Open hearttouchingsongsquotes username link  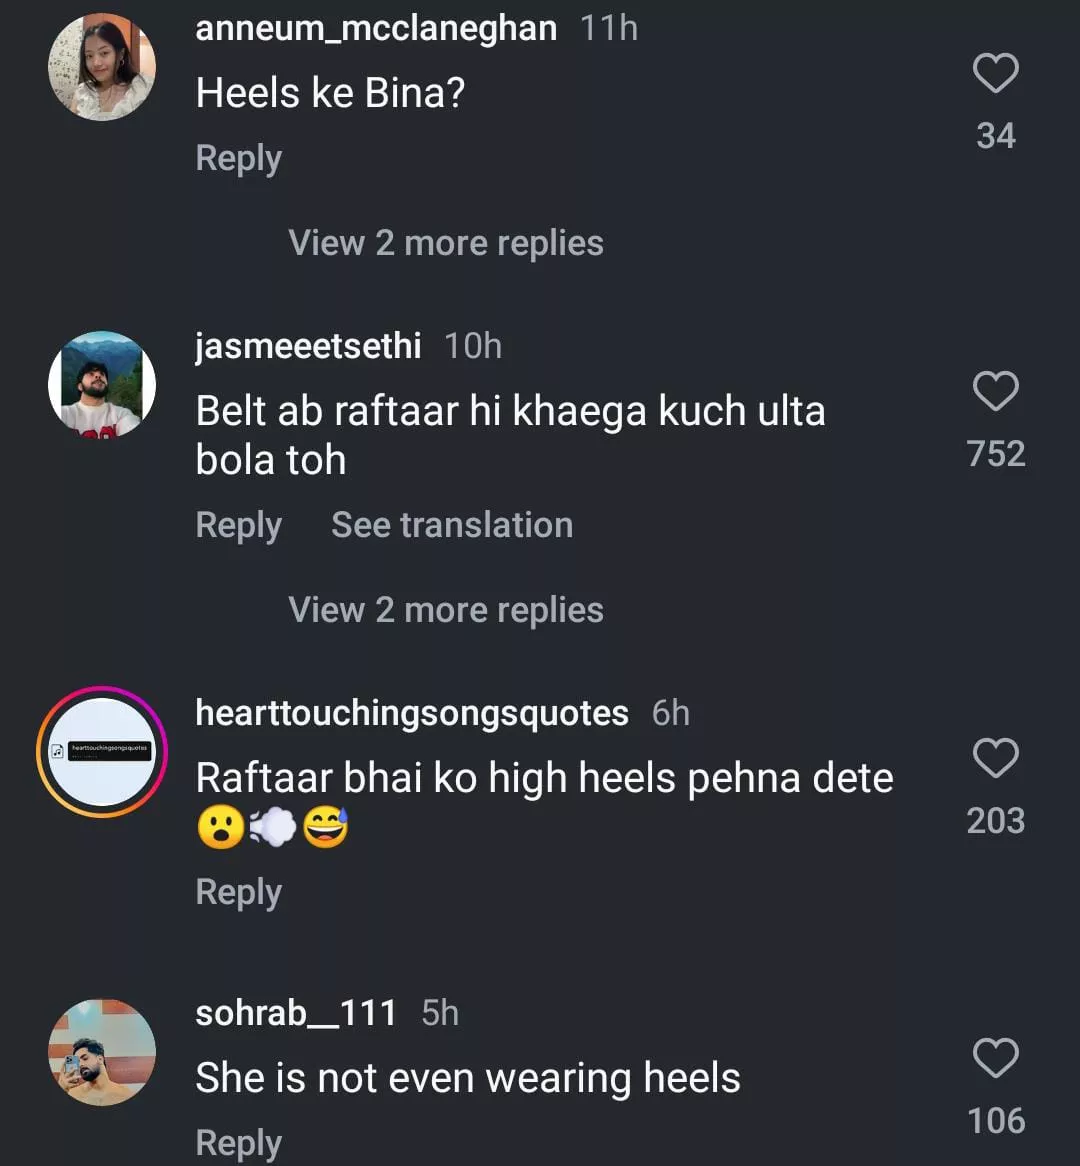412,713
